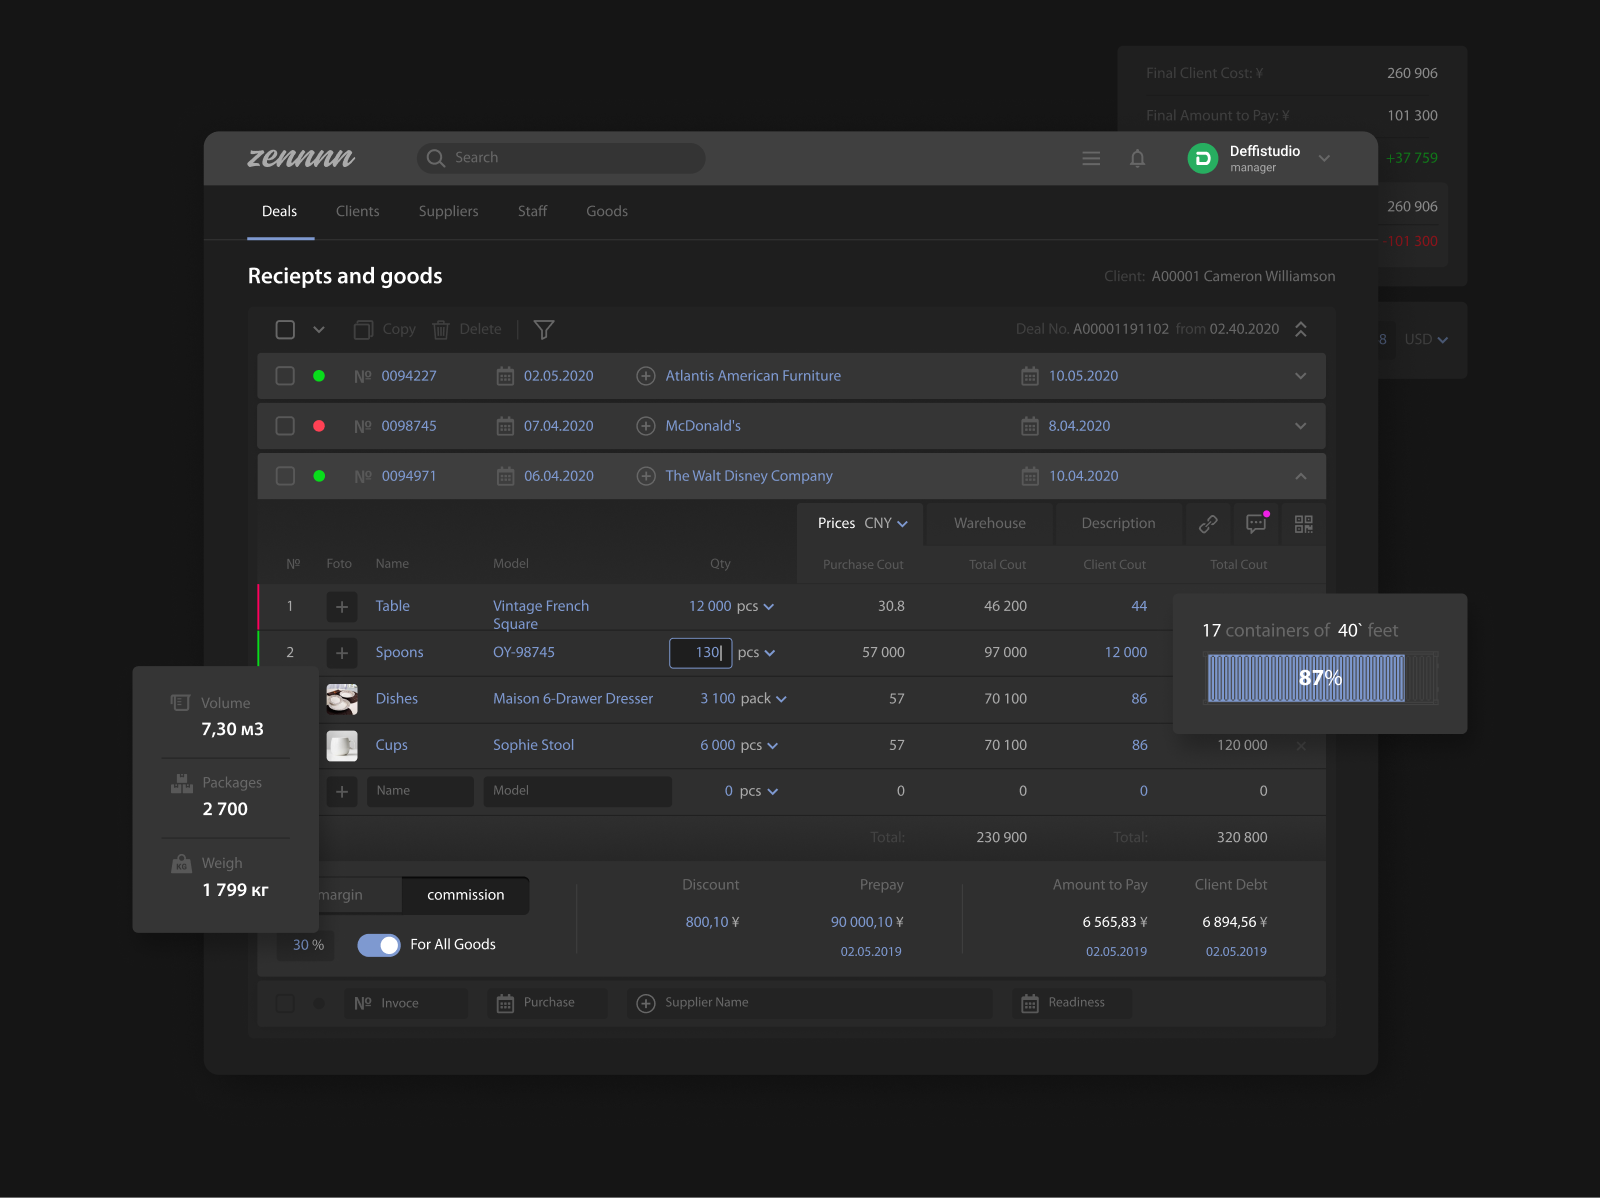Click the QR code icon
The height and width of the screenshot is (1198, 1600).
point(1303,523)
